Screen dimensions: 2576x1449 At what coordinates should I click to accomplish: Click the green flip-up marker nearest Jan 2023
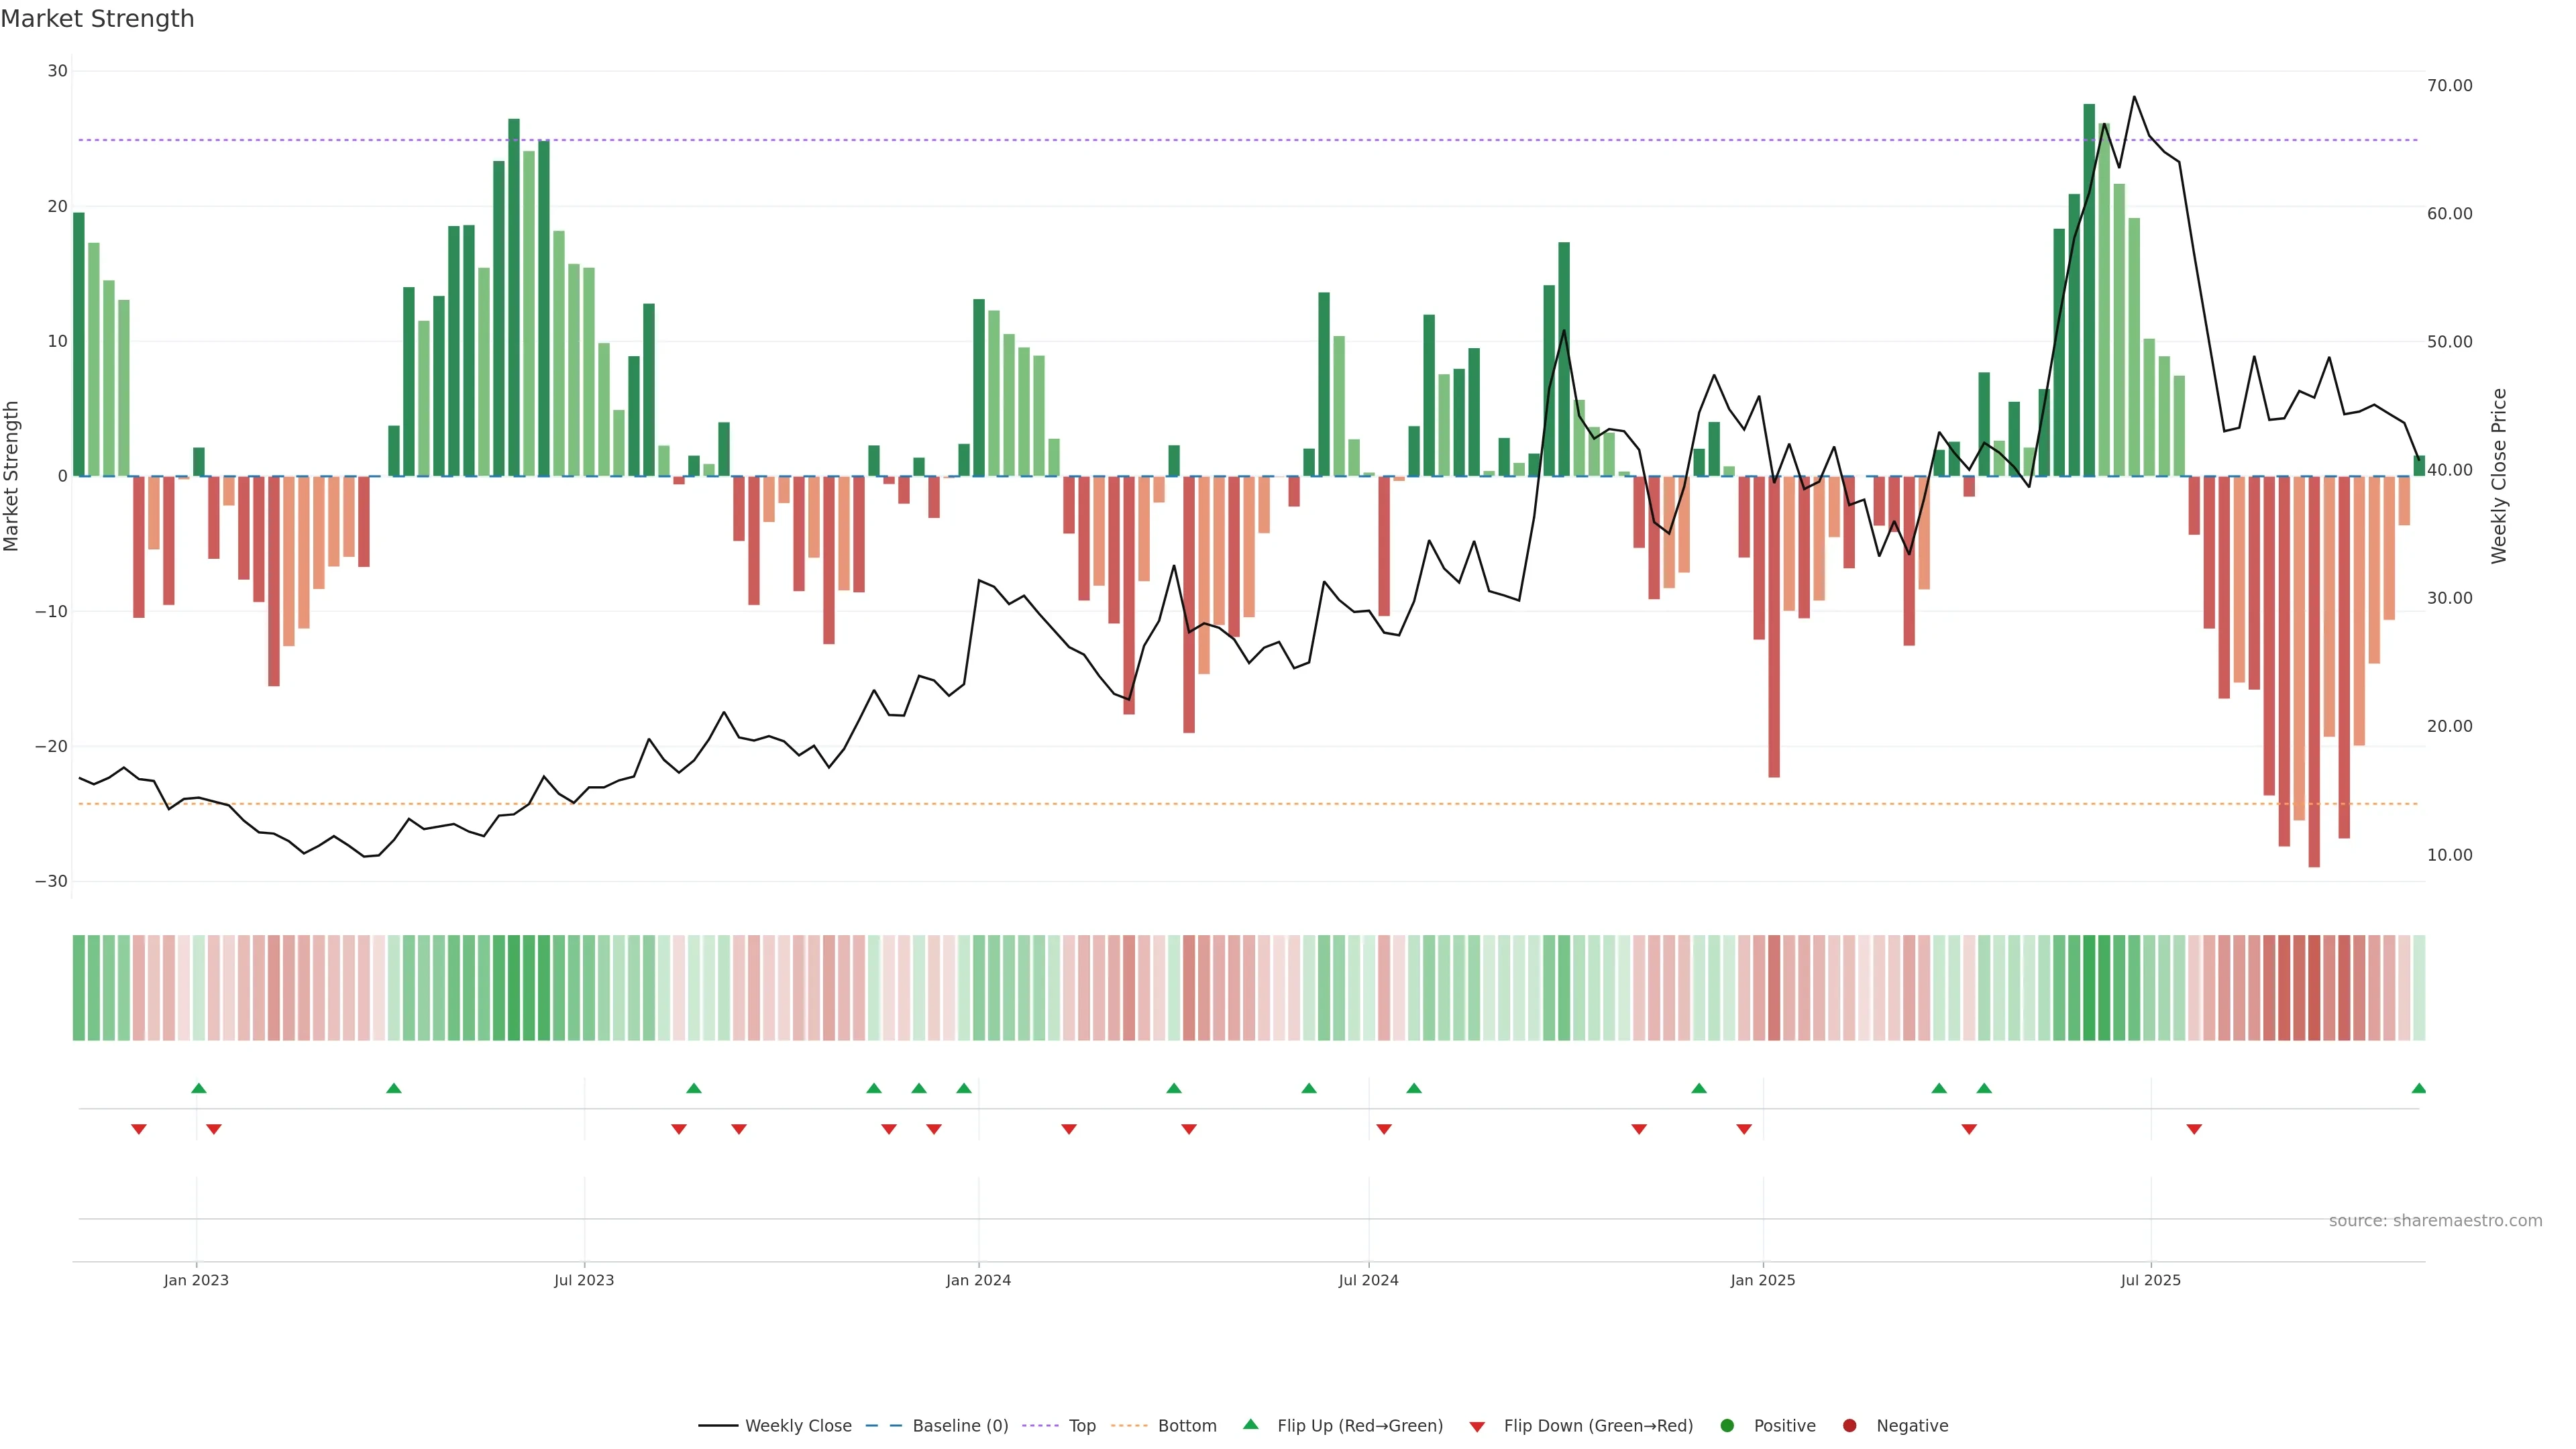(199, 1088)
